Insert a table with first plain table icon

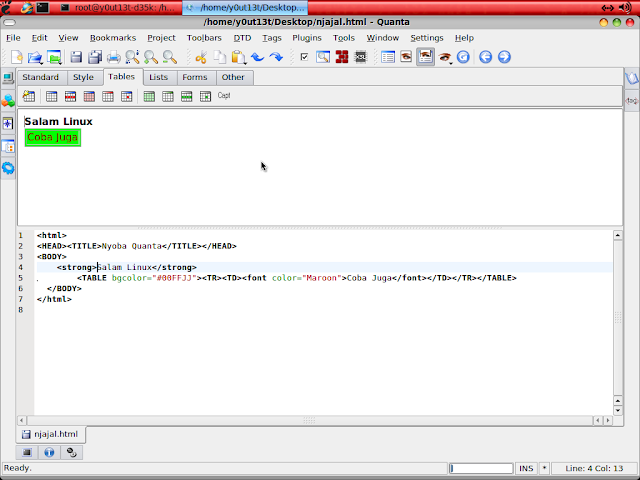click(51, 96)
